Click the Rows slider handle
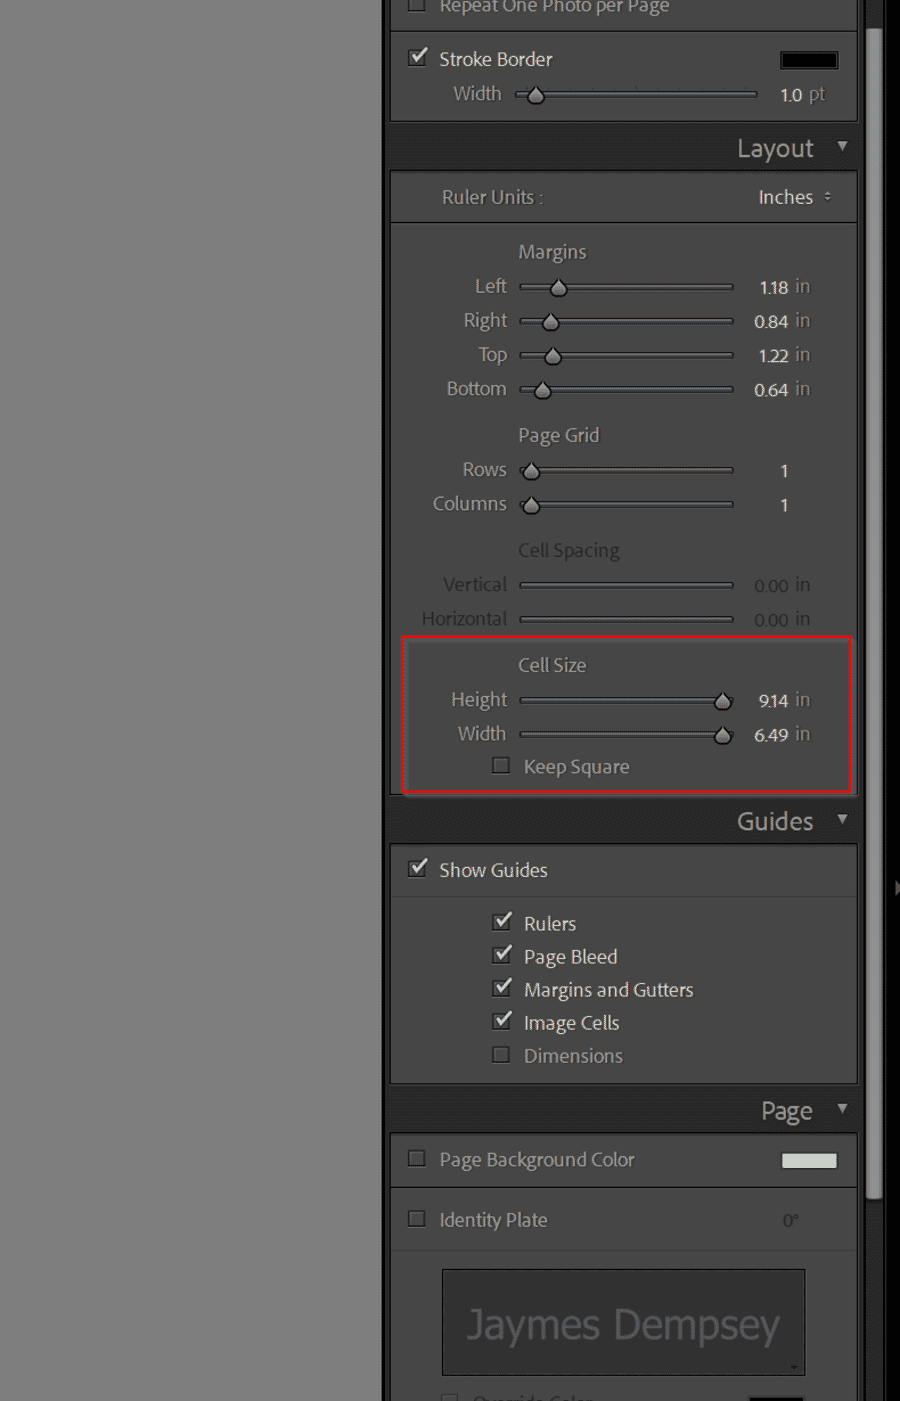This screenshot has height=1401, width=900. [x=531, y=471]
